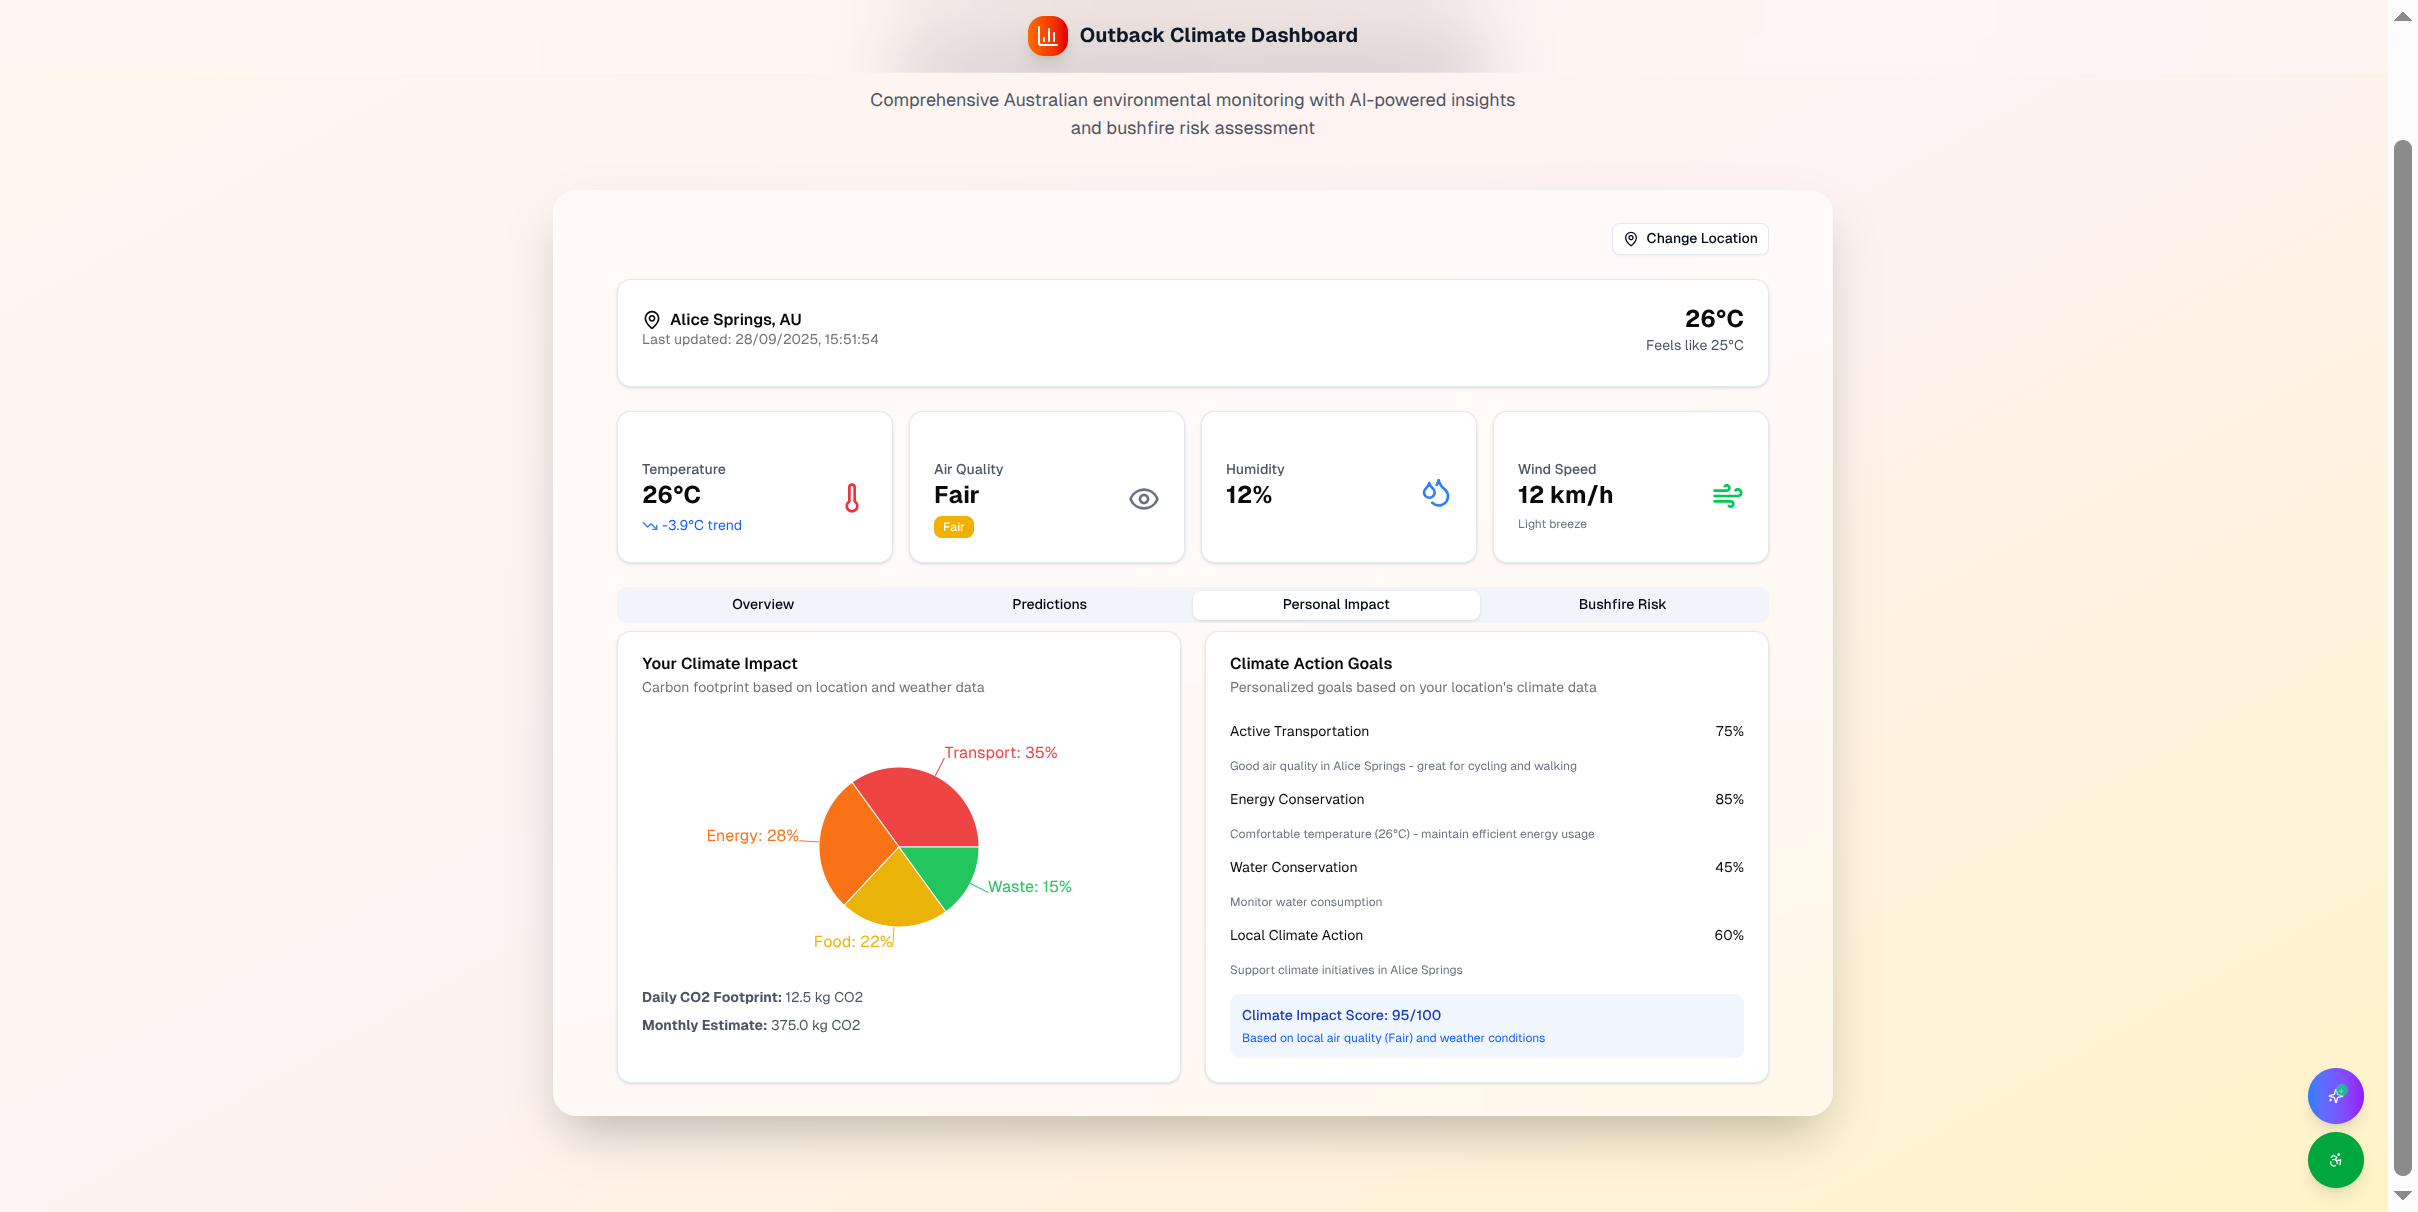Viewport: 2418px width, 1212px height.
Task: Click the red Transport pie slice
Action: (x=925, y=808)
